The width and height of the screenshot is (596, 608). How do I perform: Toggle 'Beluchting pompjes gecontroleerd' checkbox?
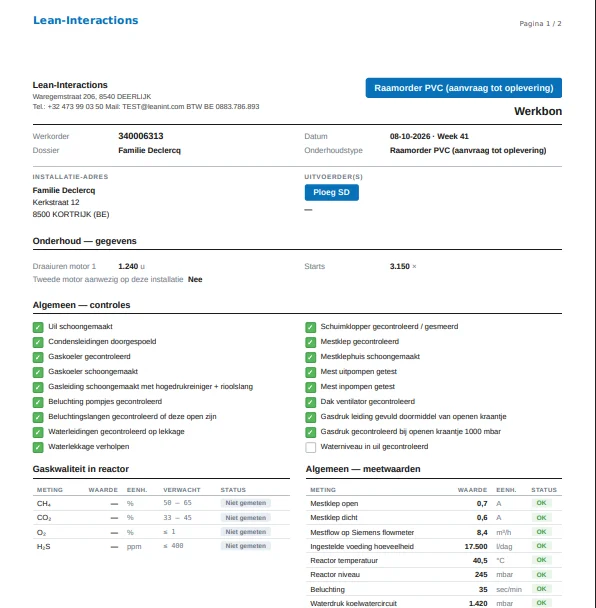point(38,402)
